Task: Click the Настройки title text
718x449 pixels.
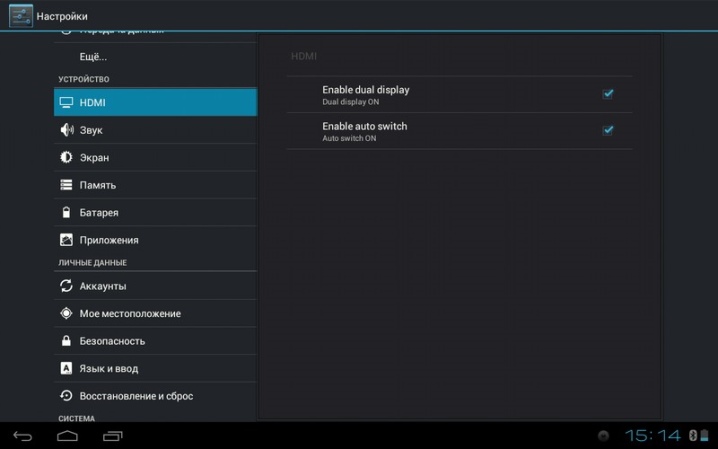Action: point(62,16)
